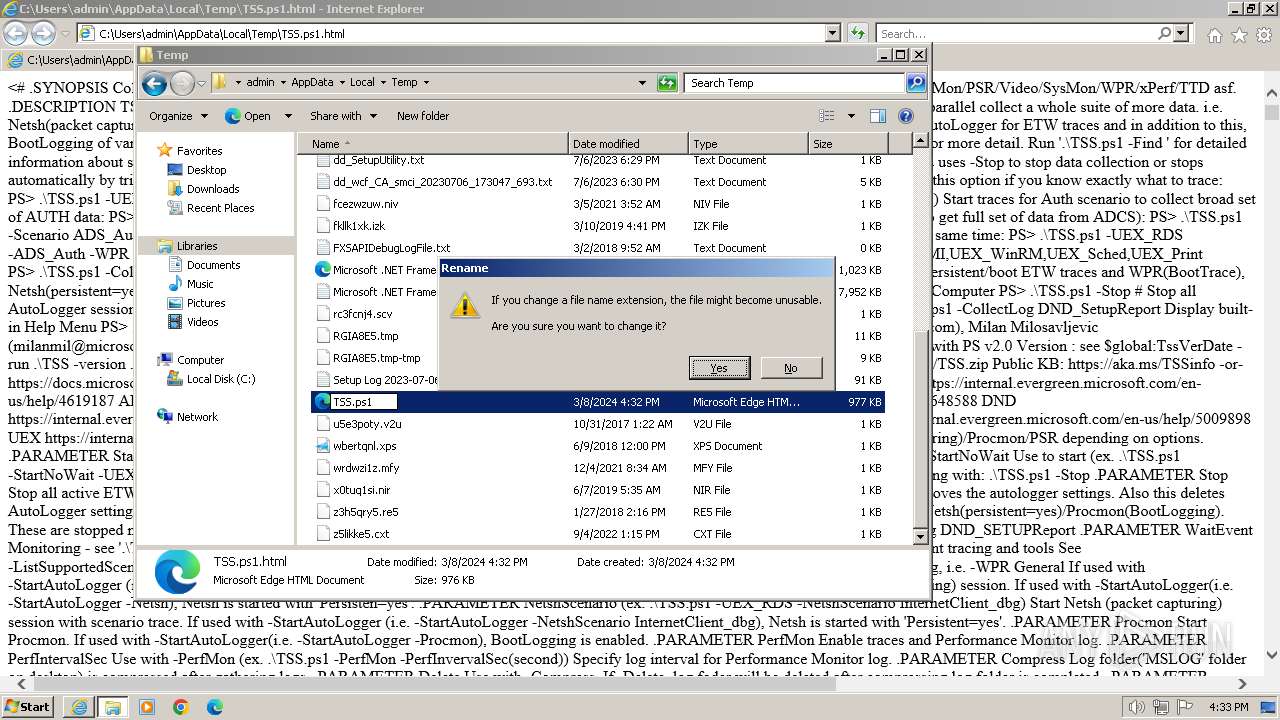Open Recent Places in navigation pane
The image size is (1280, 720).
[220, 208]
